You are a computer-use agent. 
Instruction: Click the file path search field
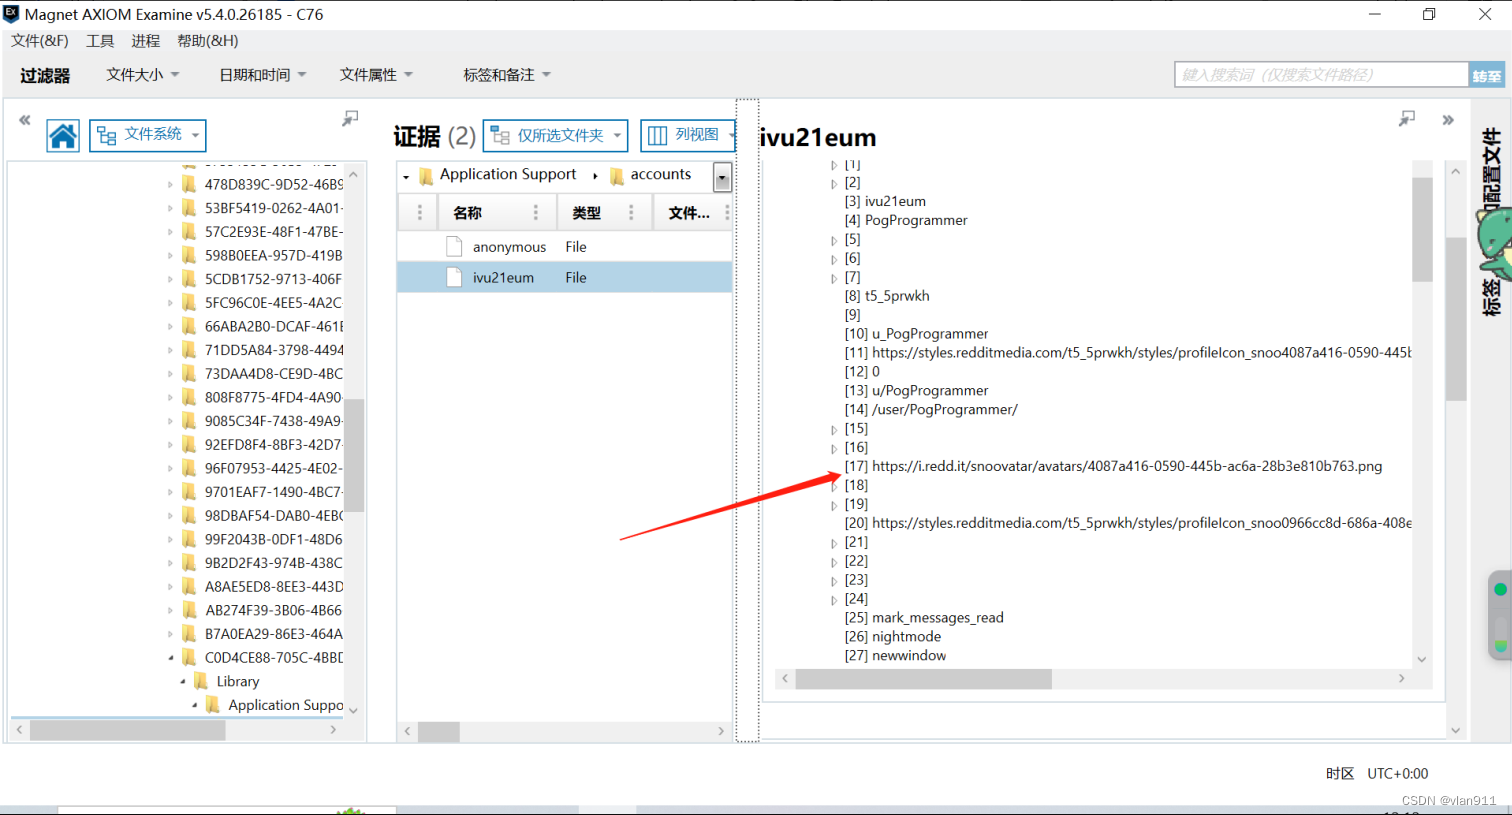click(x=1321, y=75)
